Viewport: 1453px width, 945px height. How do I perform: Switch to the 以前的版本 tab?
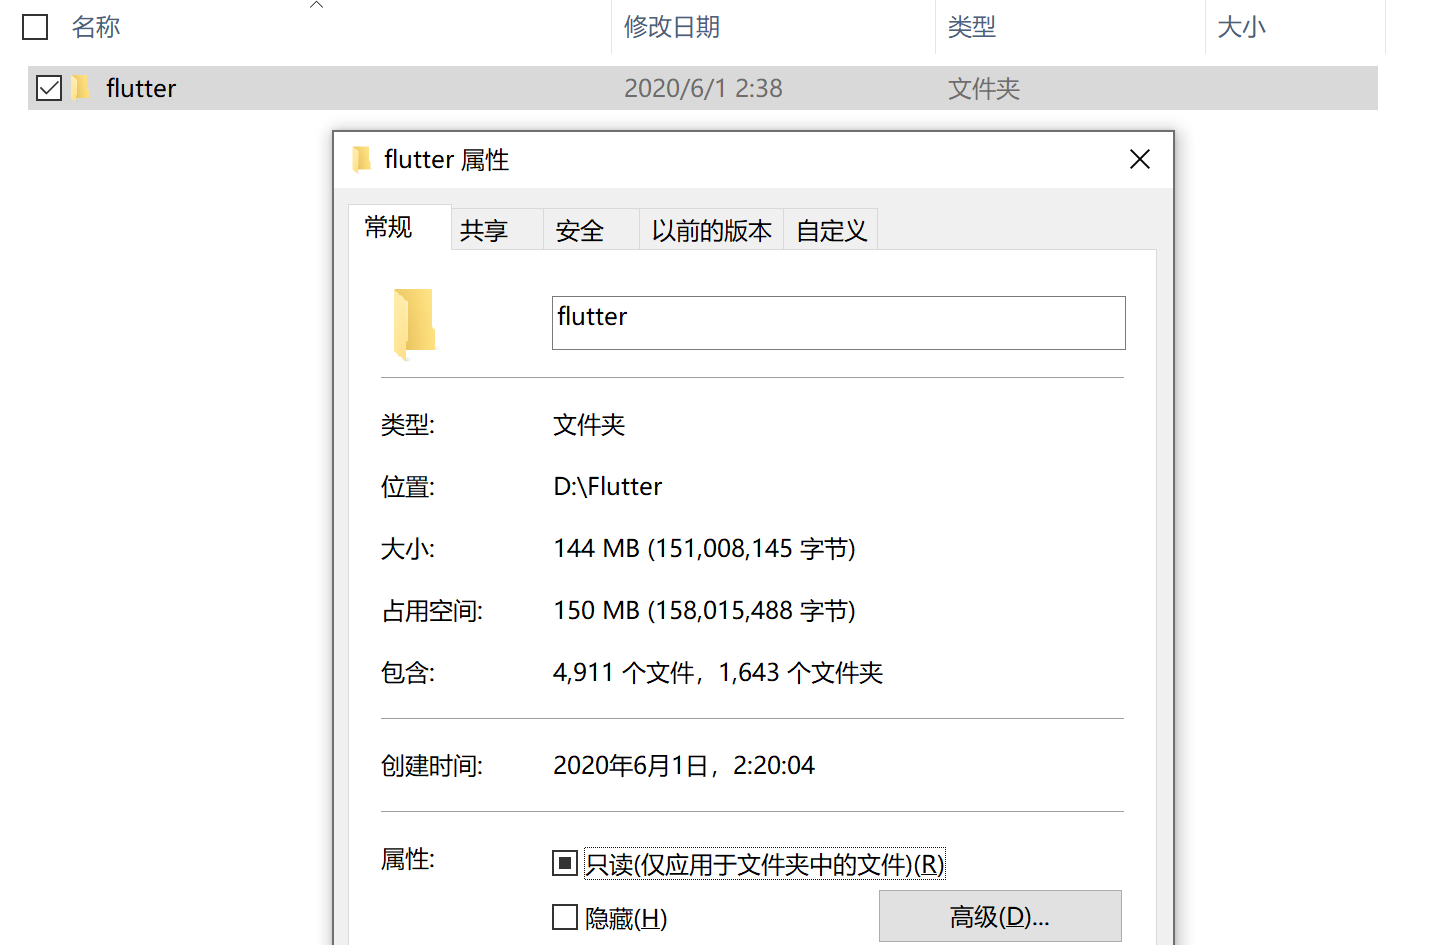pyautogui.click(x=711, y=230)
